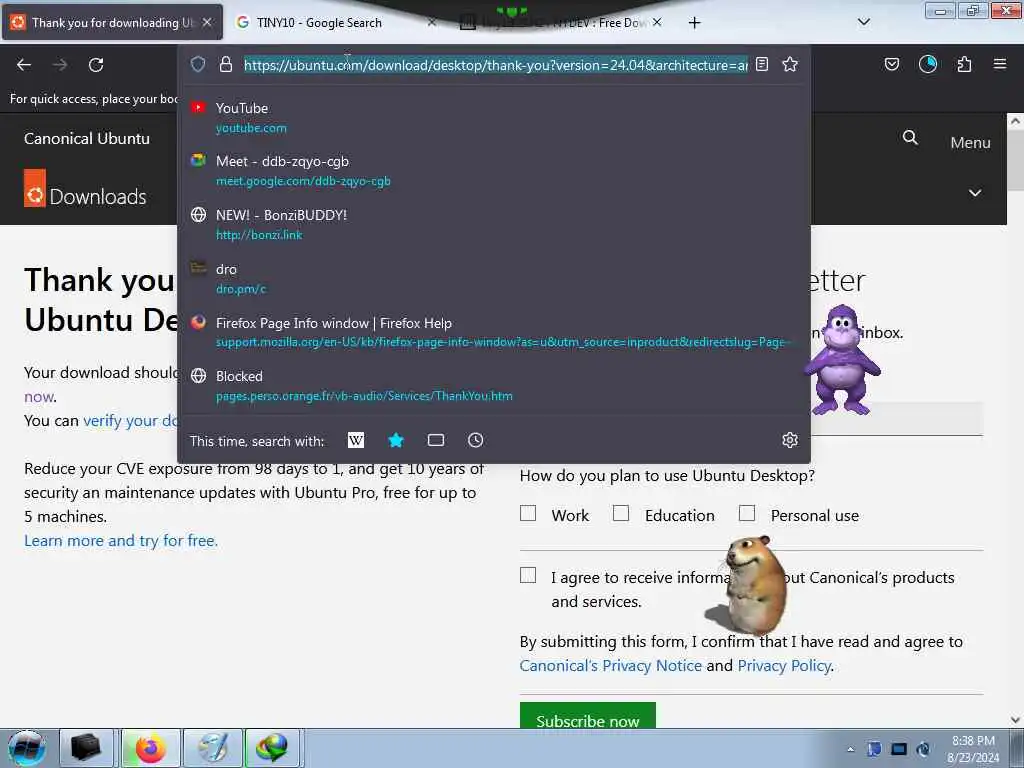Open the tracking protection shield icon
1024x768 pixels.
click(x=198, y=64)
